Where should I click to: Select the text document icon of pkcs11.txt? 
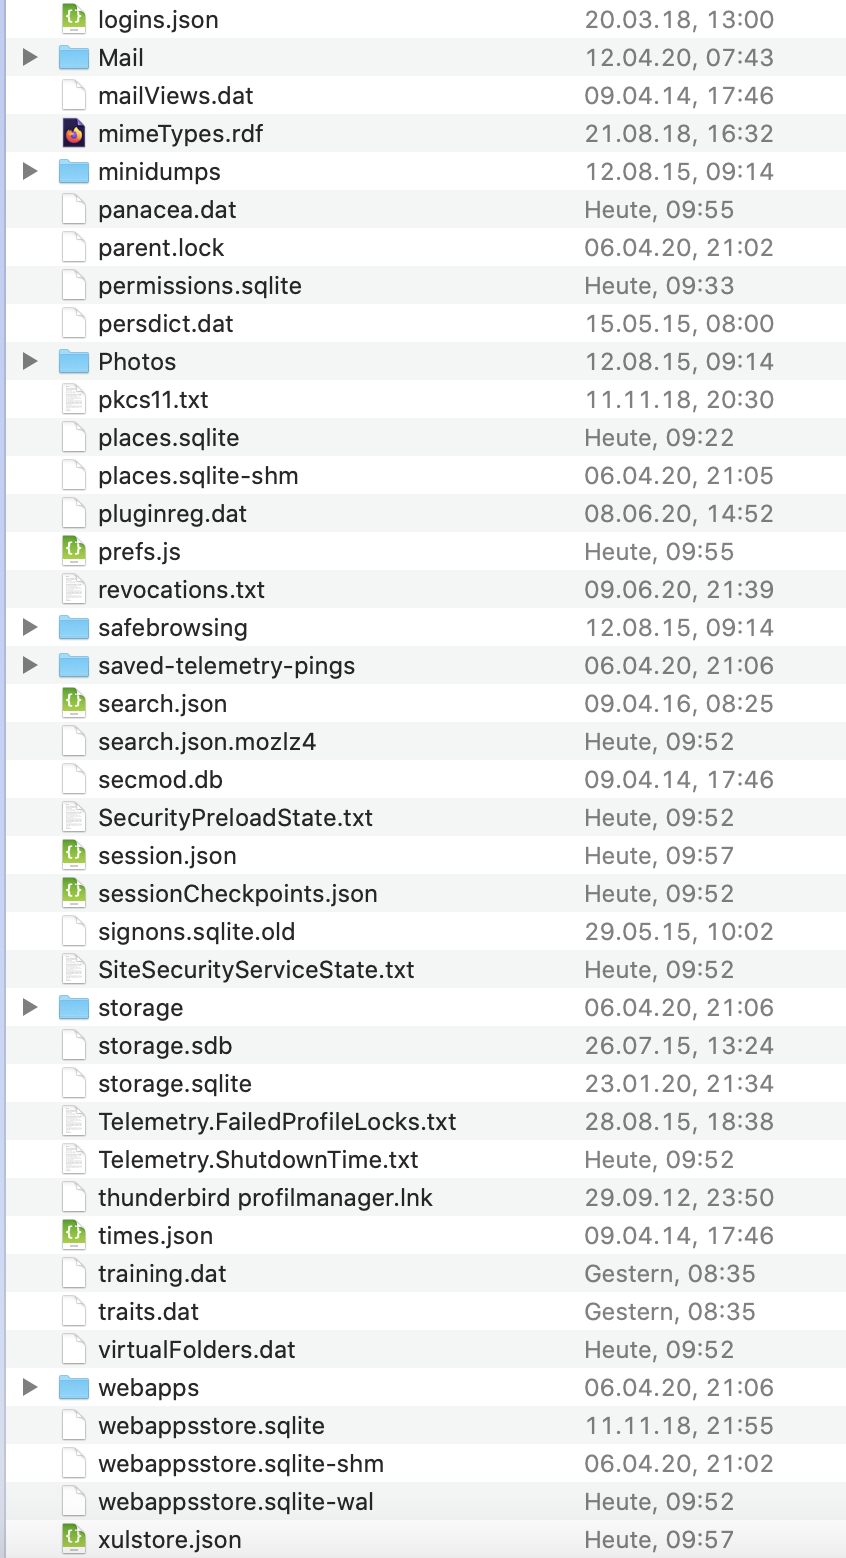coord(74,399)
